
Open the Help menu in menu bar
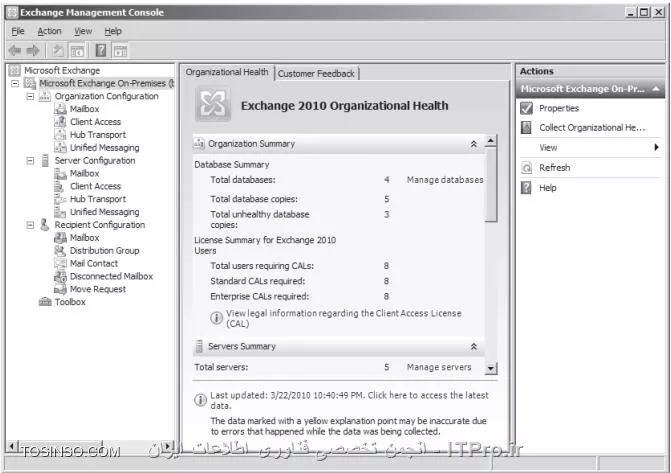[x=113, y=31]
